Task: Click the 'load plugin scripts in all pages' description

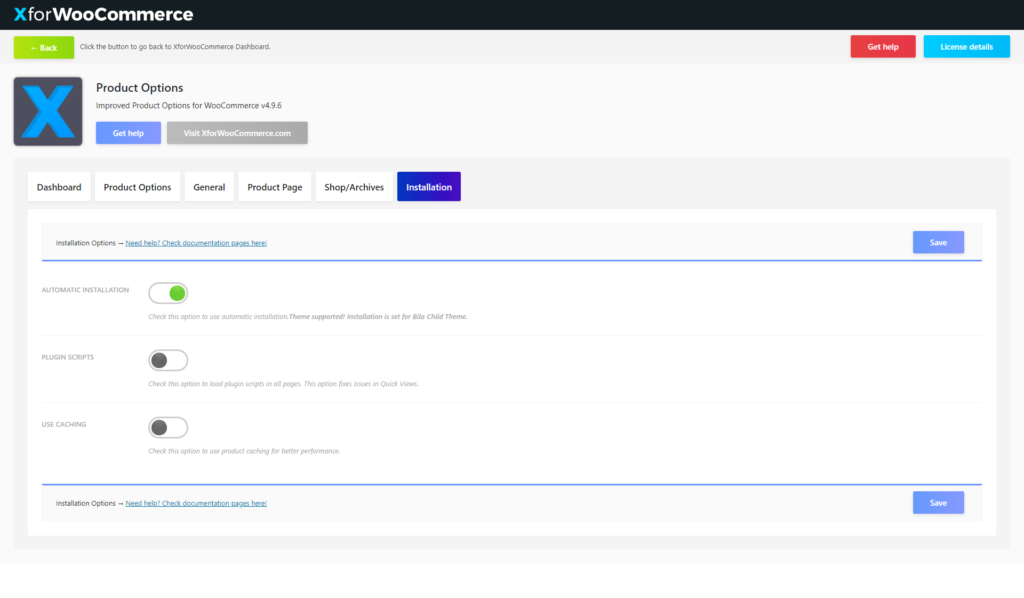Action: (x=283, y=384)
